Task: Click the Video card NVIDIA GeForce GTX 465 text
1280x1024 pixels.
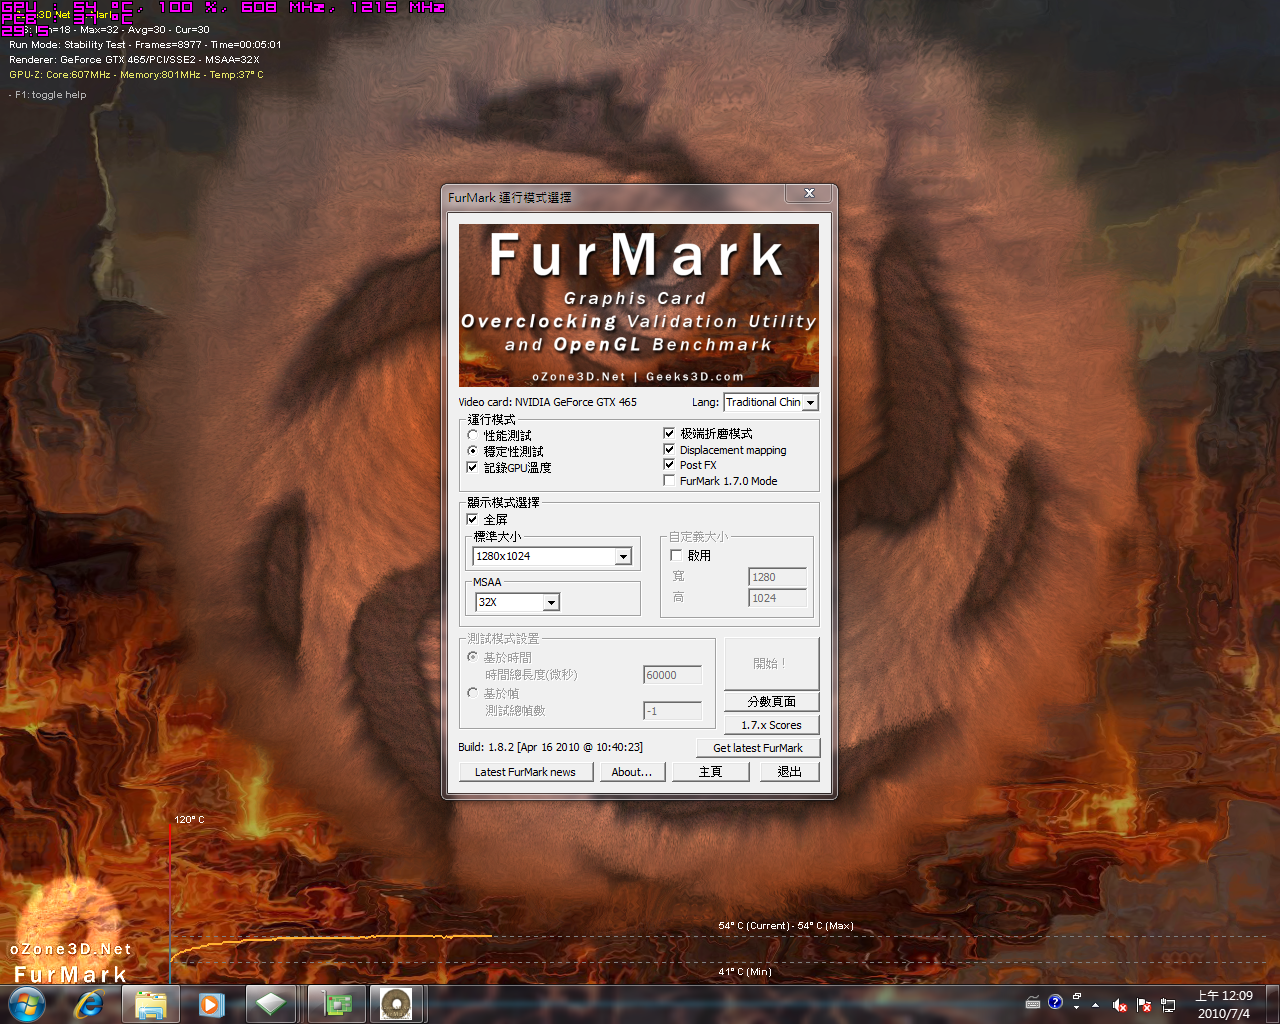Action: point(547,402)
